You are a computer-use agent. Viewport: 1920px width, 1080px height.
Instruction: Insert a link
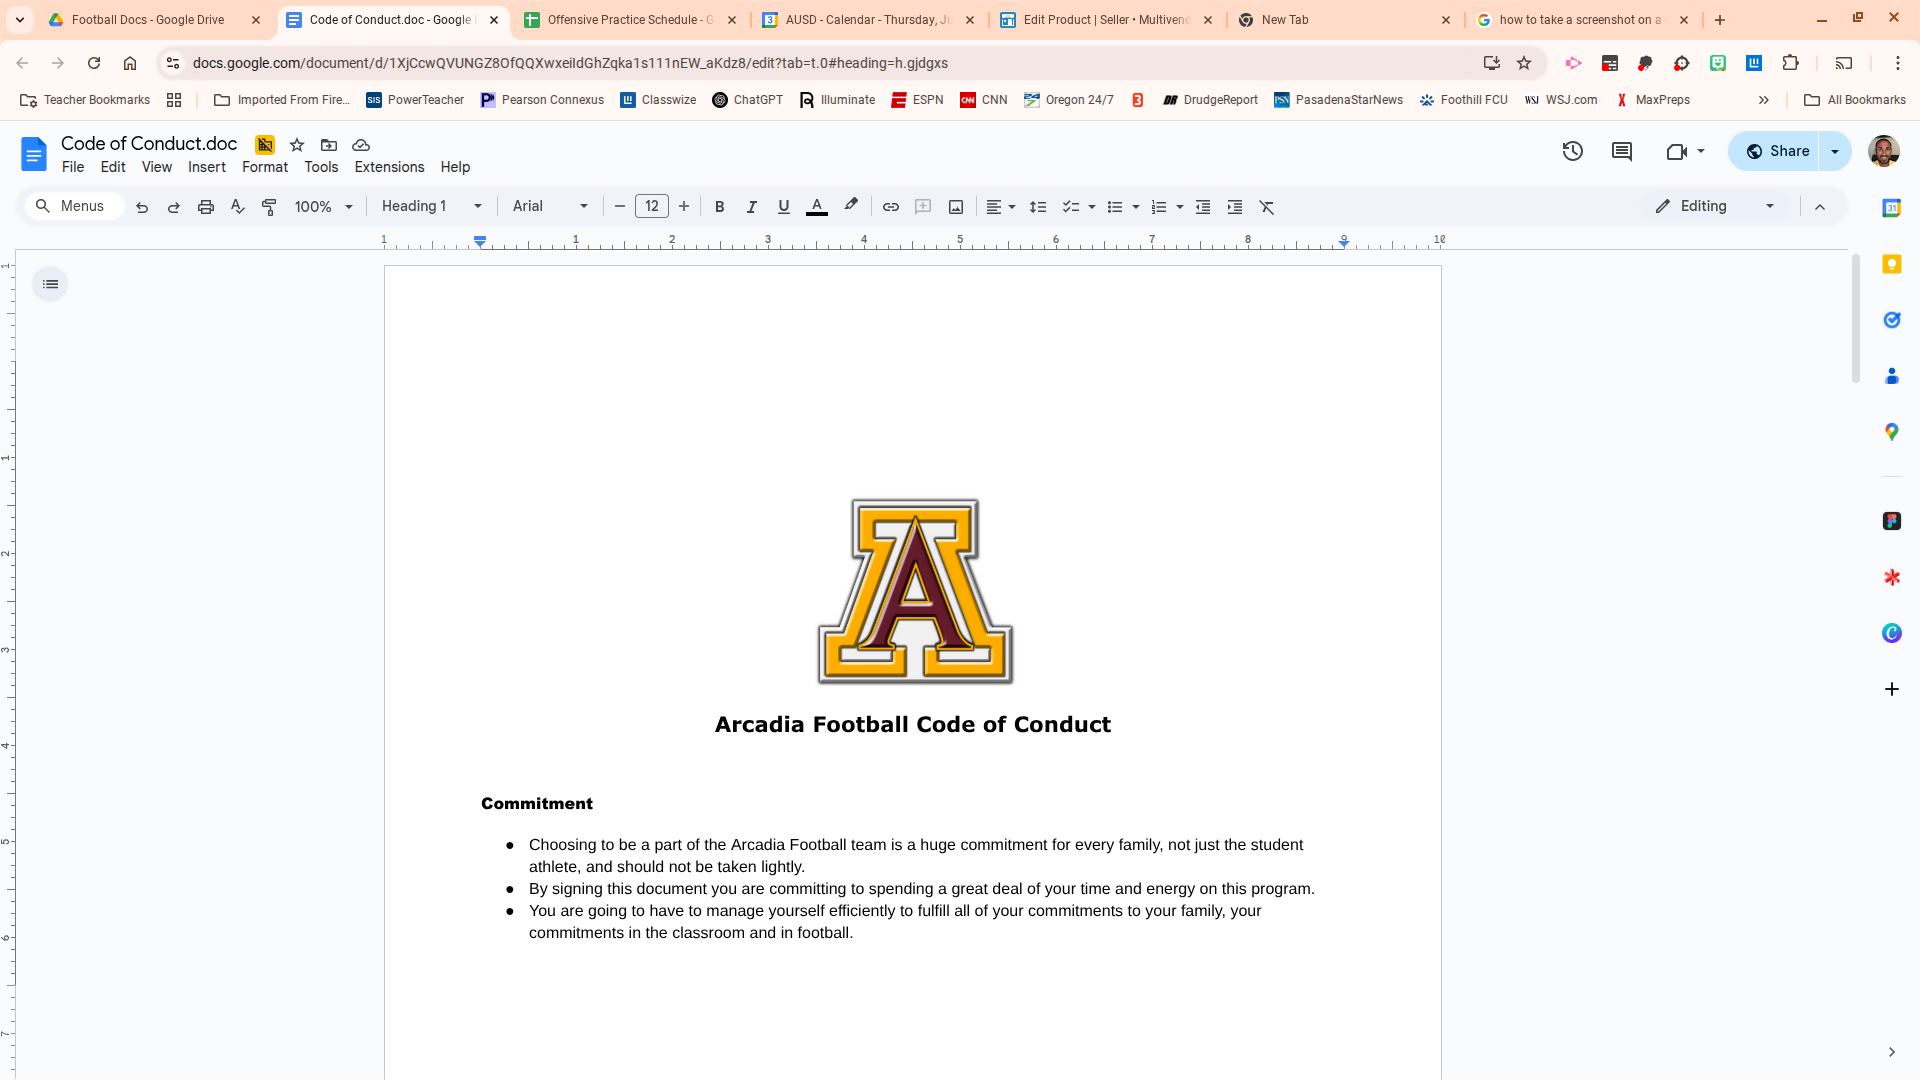click(x=891, y=207)
